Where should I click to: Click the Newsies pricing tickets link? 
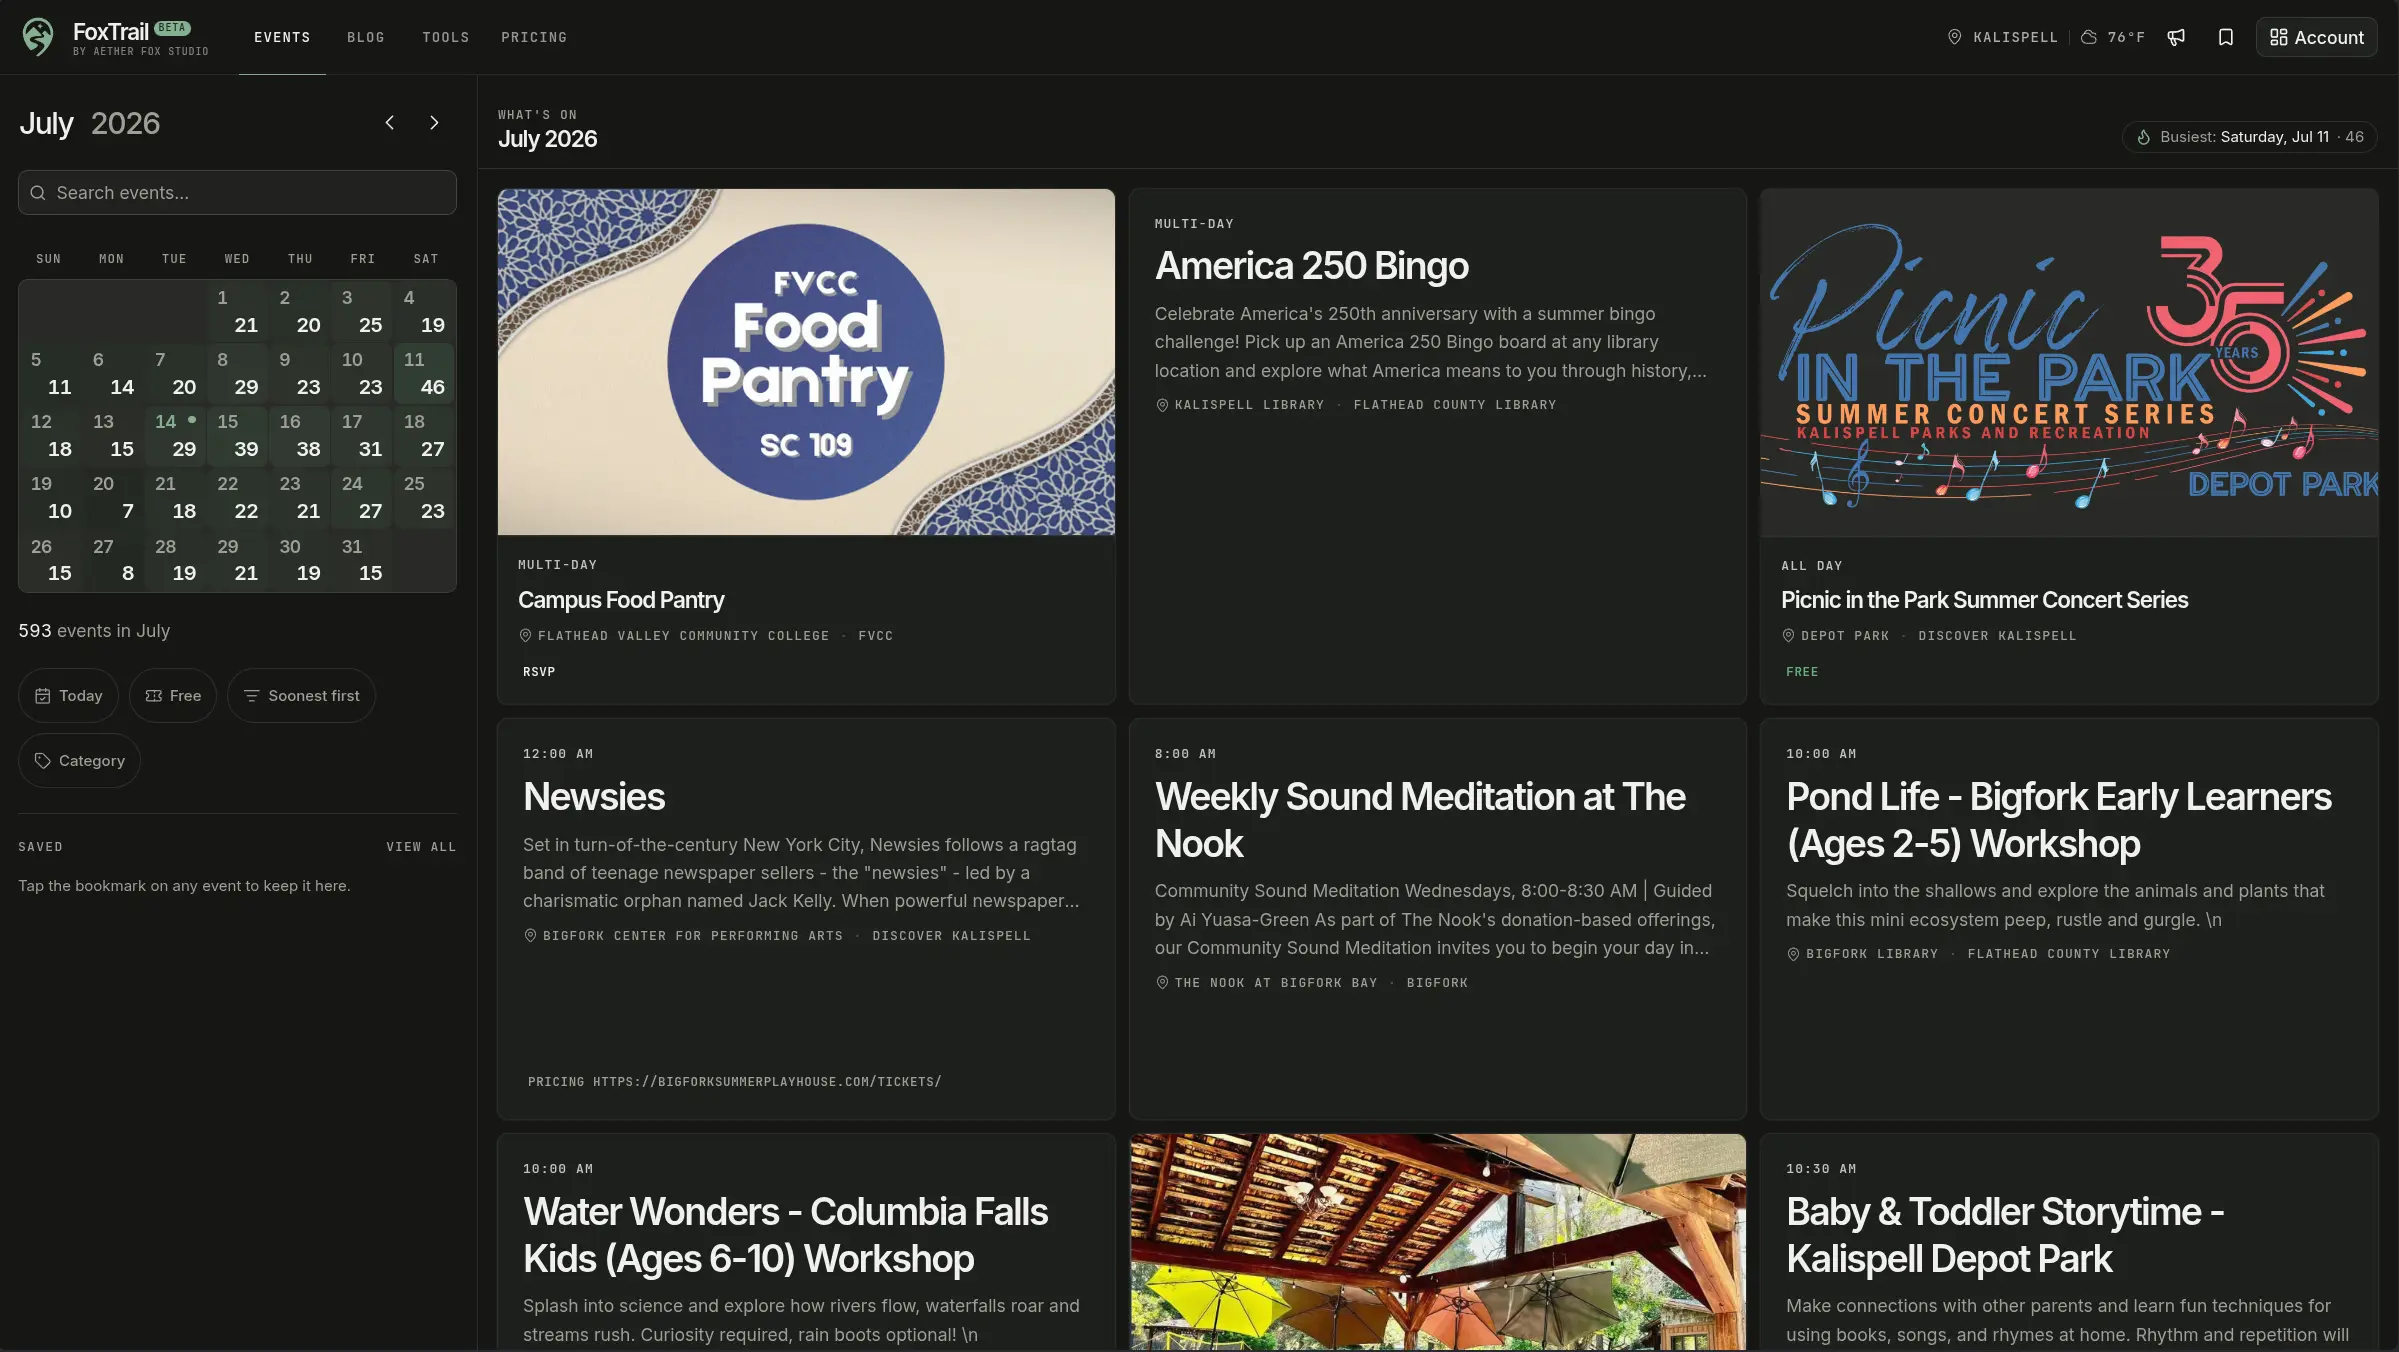tap(734, 1082)
